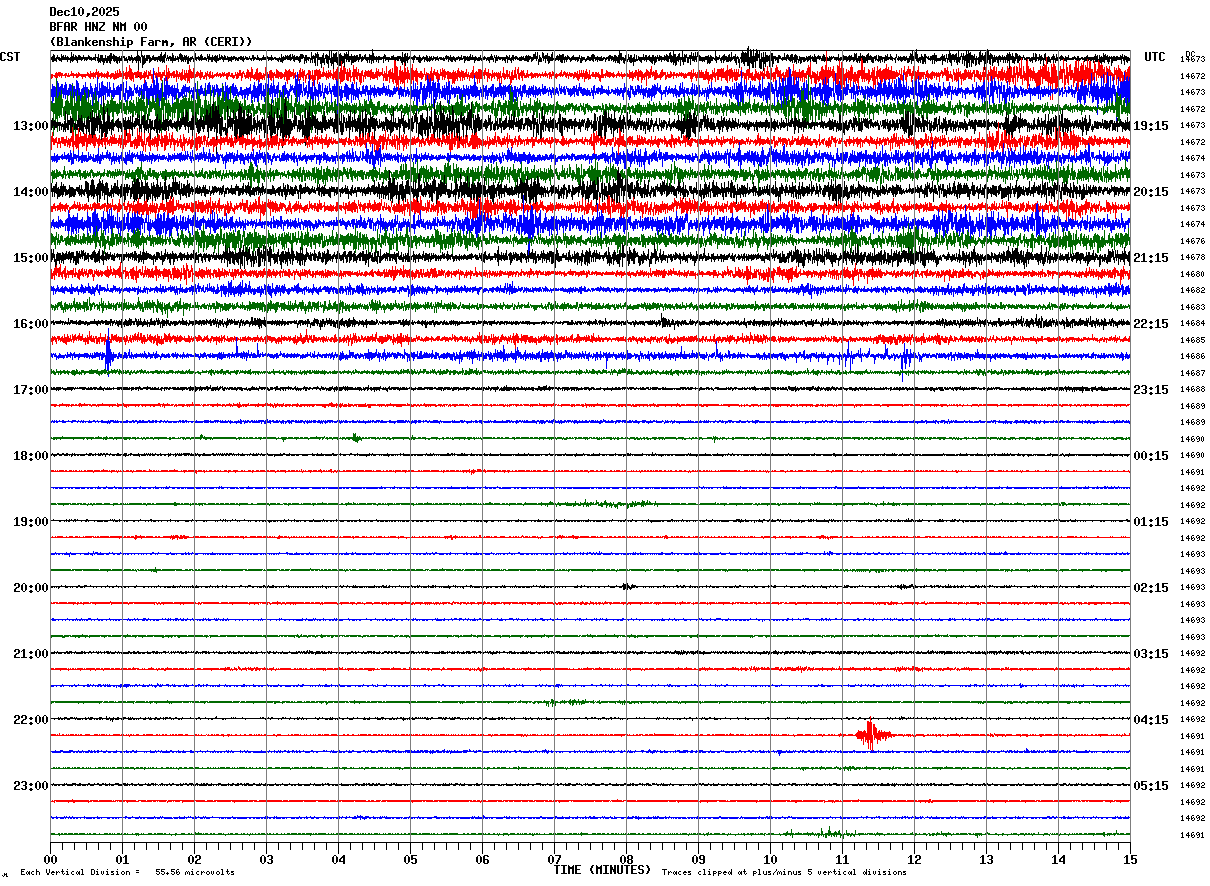Click the DC offset value 14688

(x=1192, y=389)
